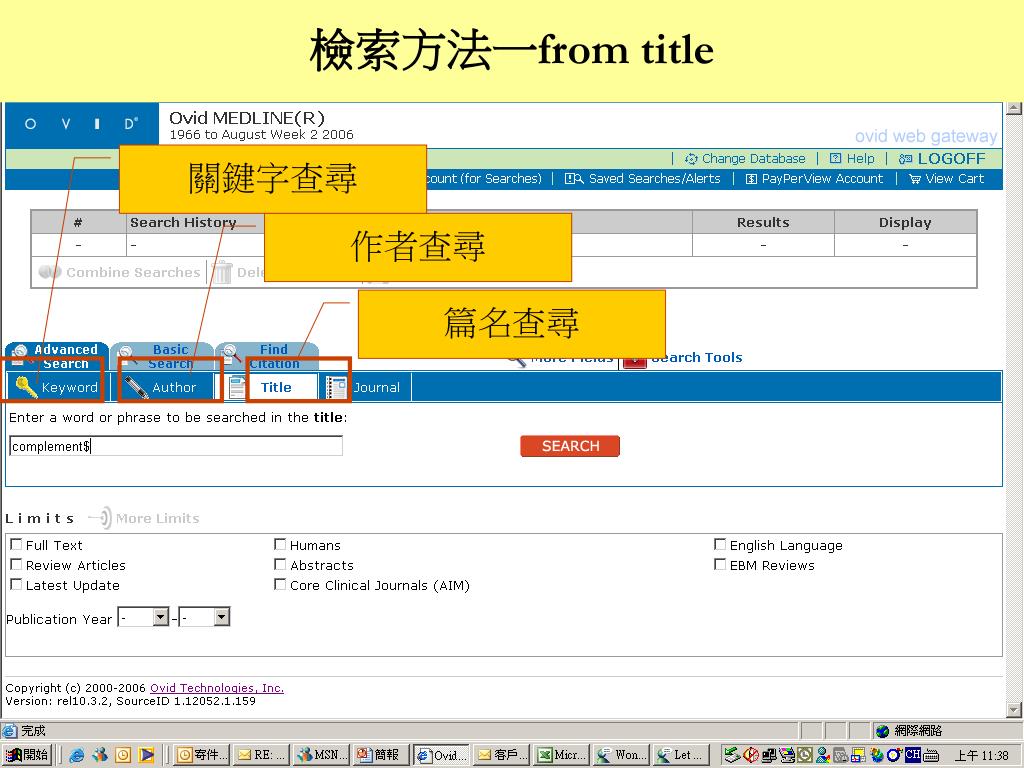The image size is (1024, 768).
Task: Click the Keyword key icon
Action: (x=26, y=387)
